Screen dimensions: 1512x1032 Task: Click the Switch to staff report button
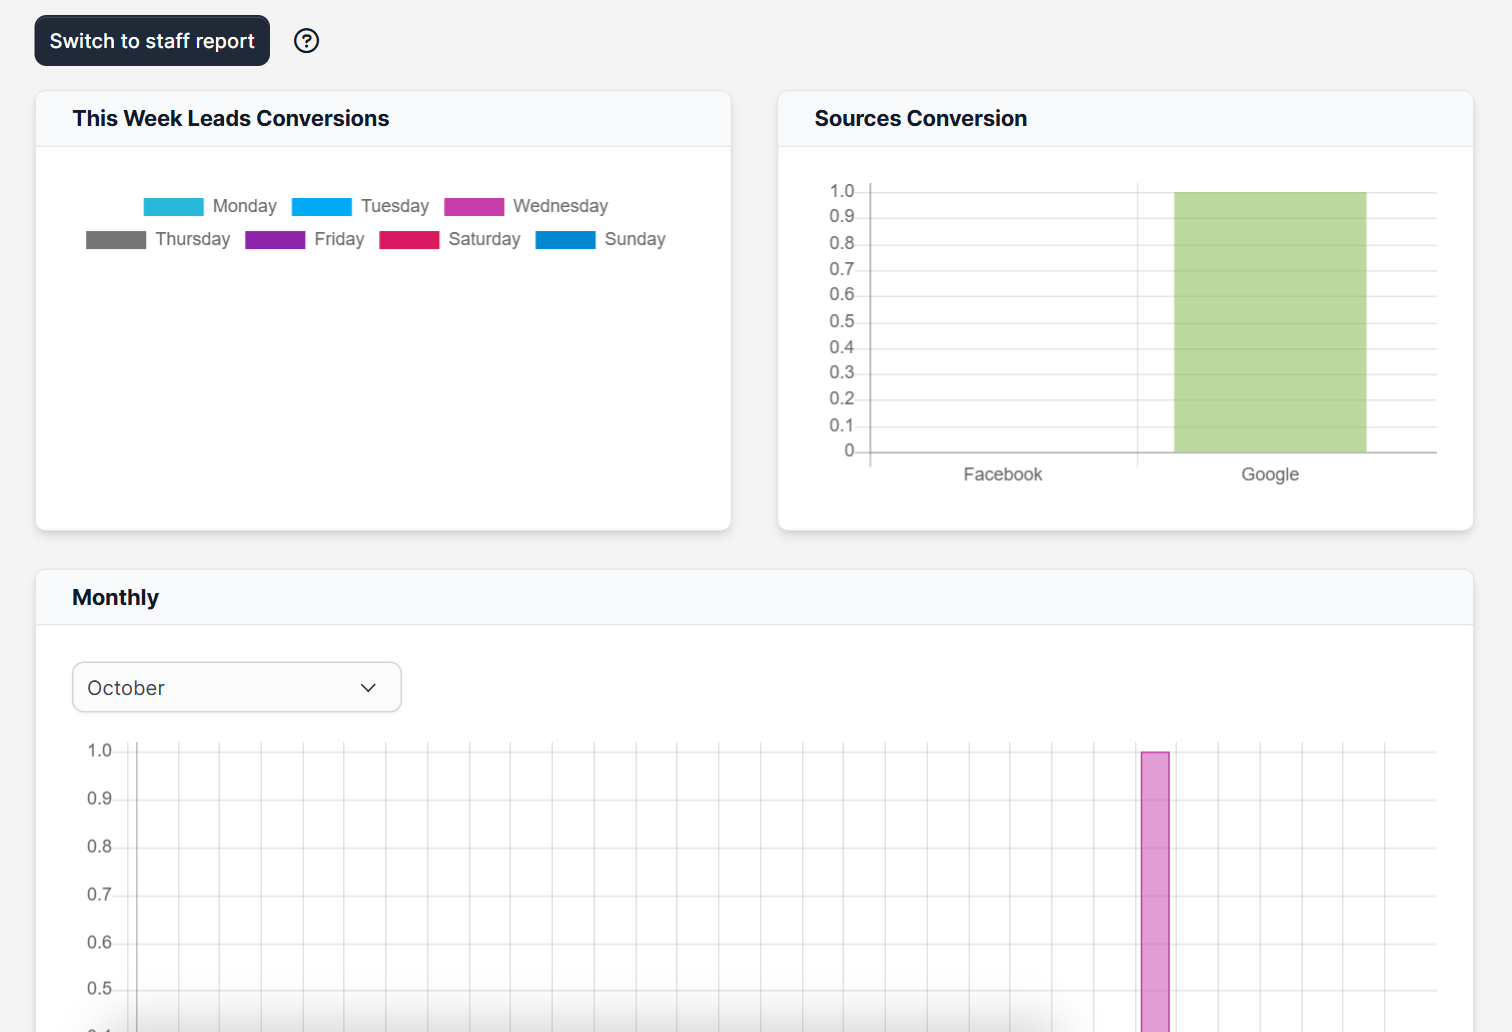[x=152, y=41]
